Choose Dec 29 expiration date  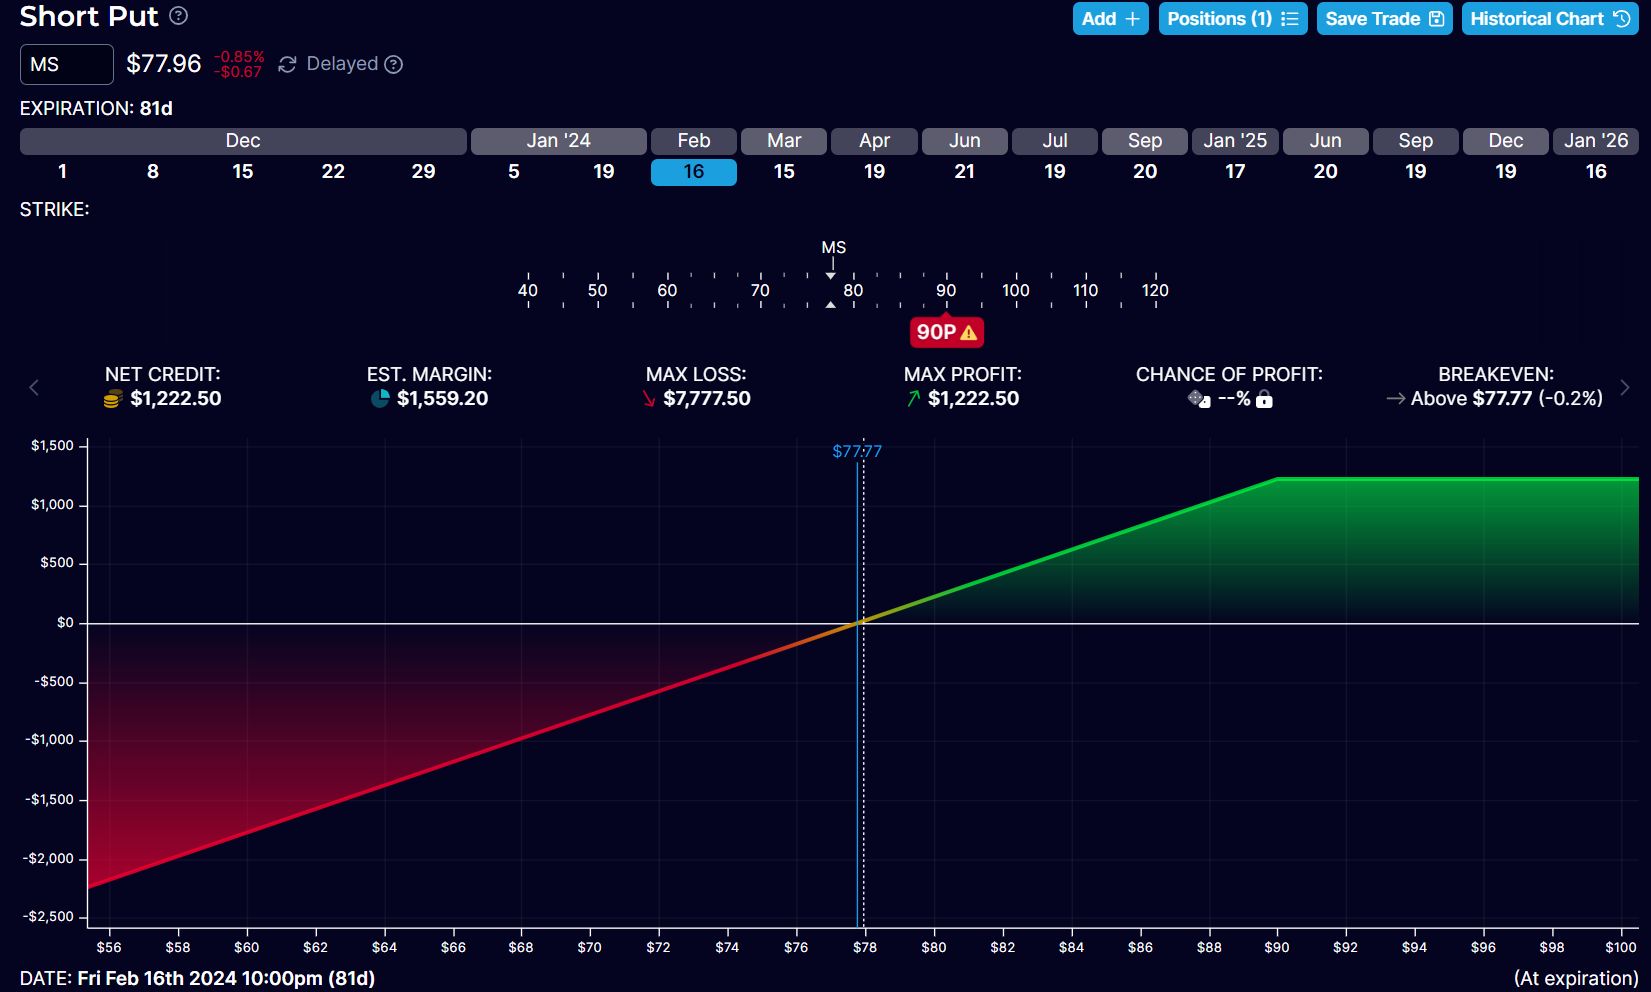424,172
